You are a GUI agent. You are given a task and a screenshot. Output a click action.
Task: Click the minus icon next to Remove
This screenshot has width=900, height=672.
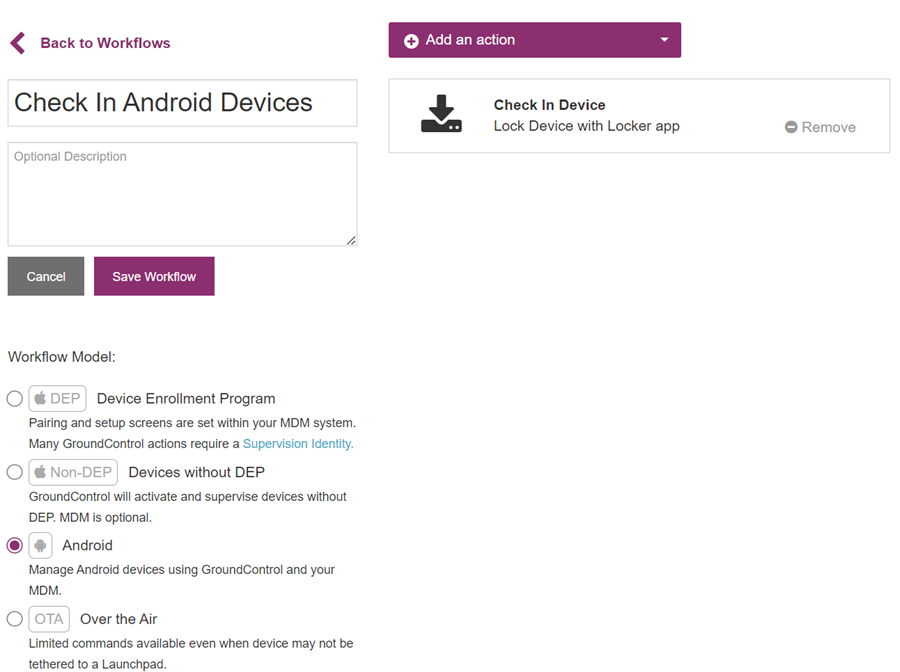coord(789,127)
